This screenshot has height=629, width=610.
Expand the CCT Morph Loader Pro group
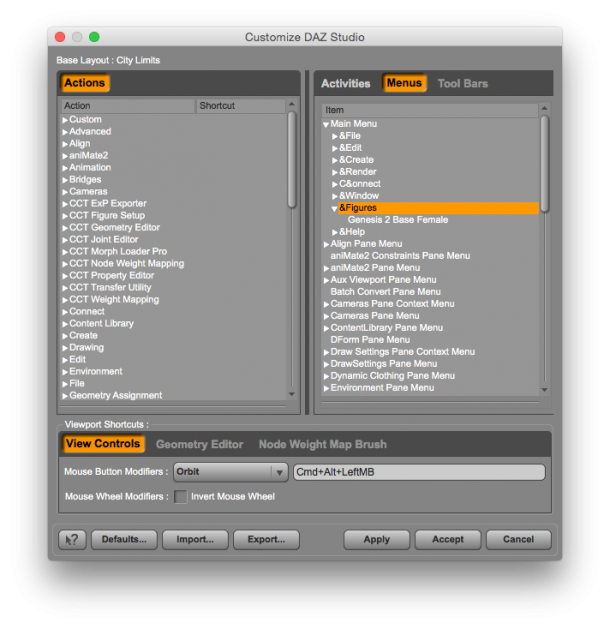(65, 252)
